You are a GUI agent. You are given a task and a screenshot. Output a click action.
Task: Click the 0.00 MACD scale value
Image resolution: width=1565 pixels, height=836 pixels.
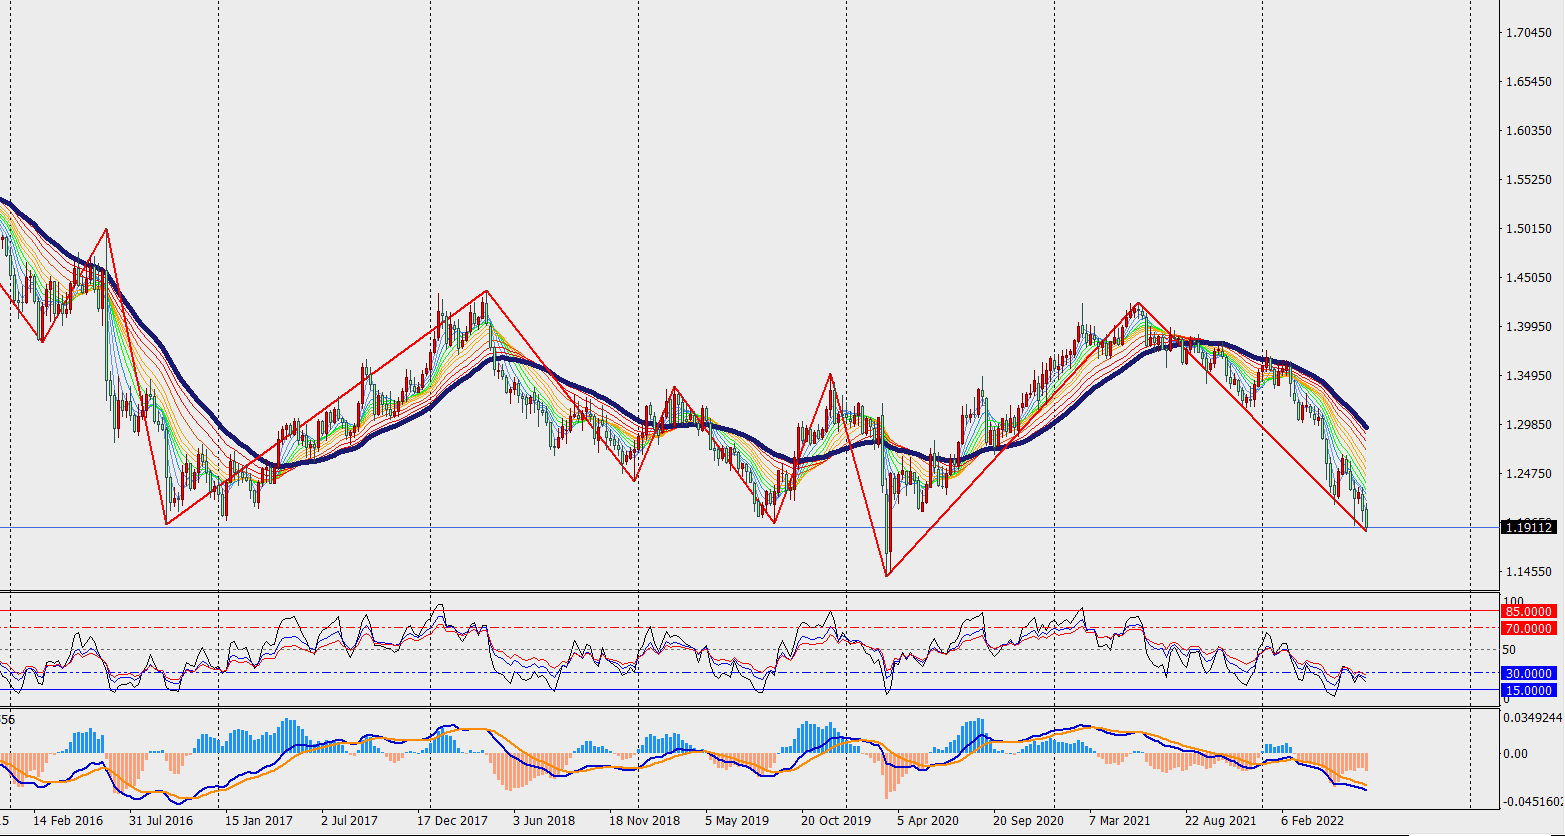pos(1516,753)
